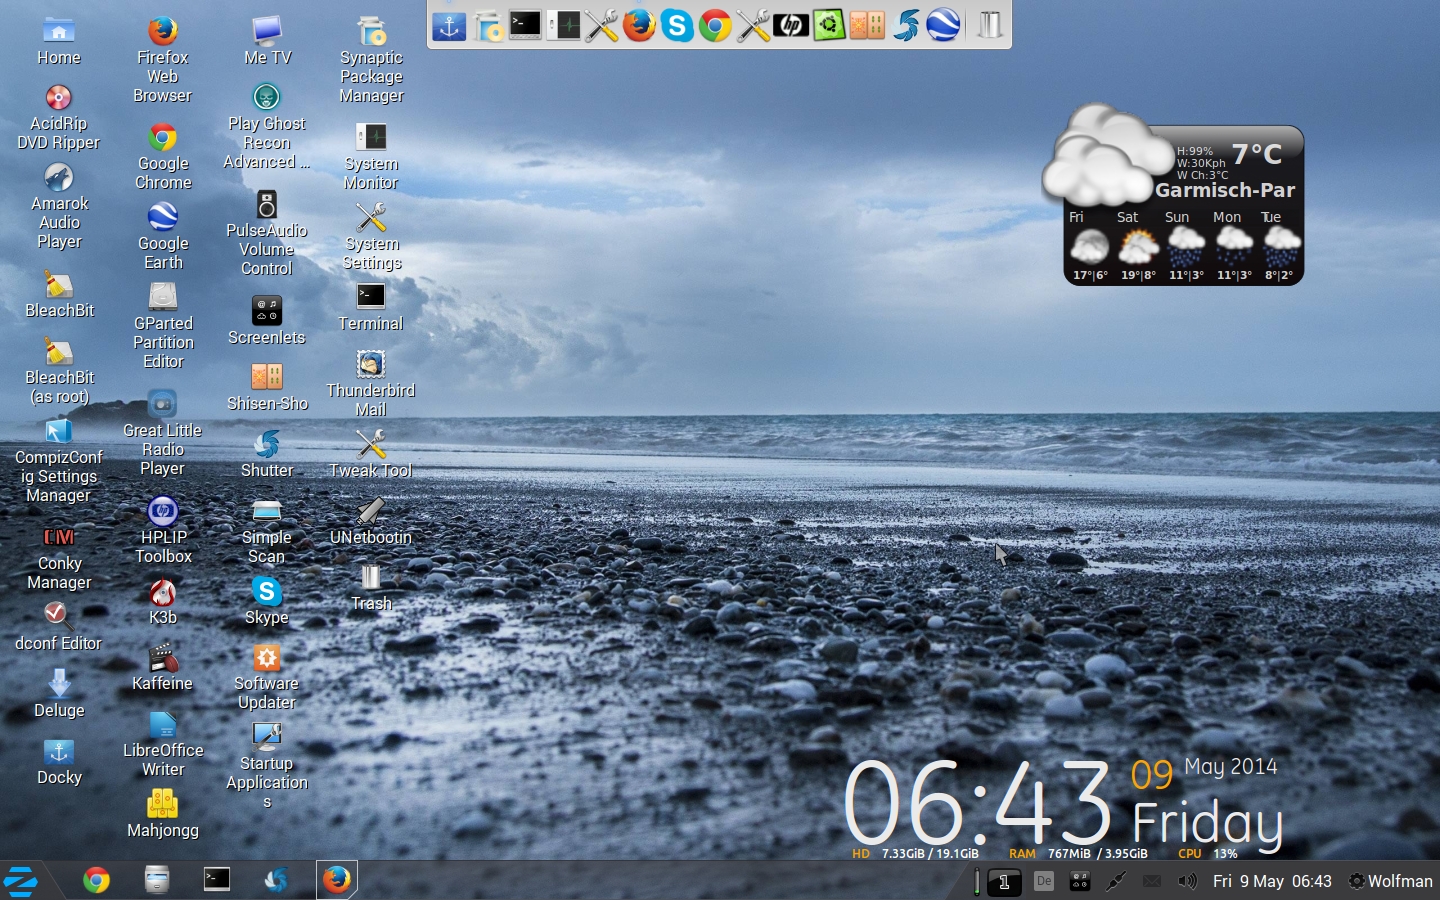Click the panel clock showing Fri 9 May

[x=1271, y=881]
